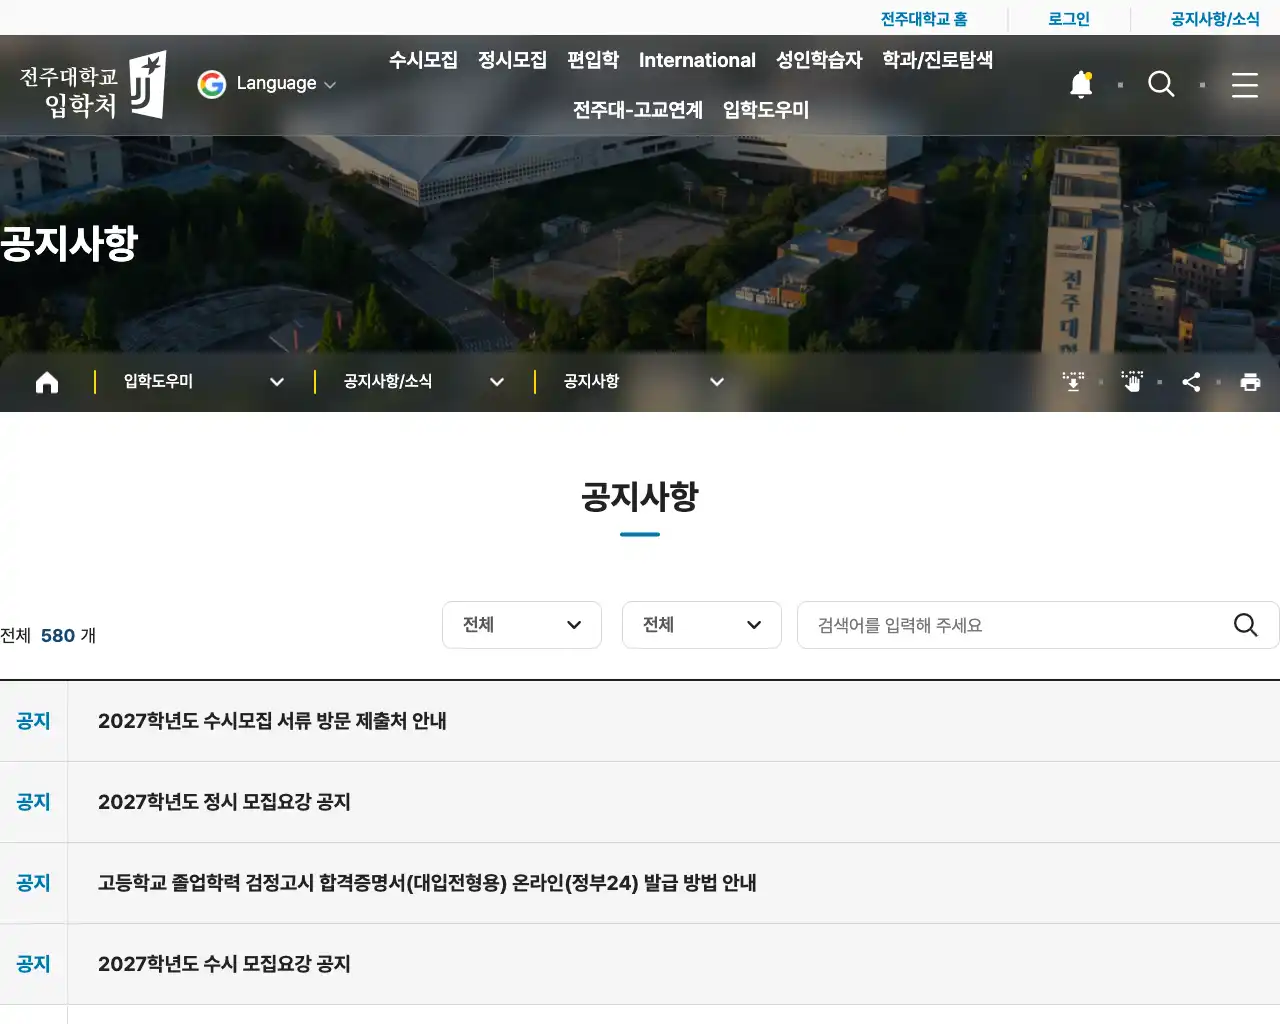Click the centered page title 공지사항

pos(640,497)
